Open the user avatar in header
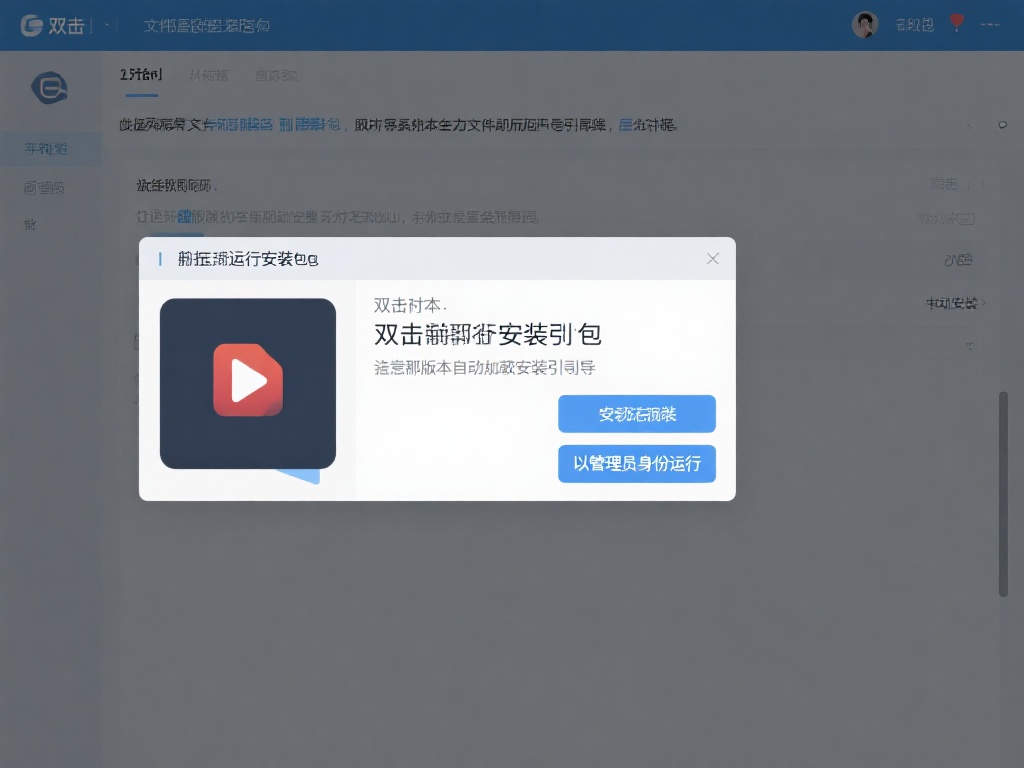This screenshot has height=768, width=1024. tap(864, 25)
